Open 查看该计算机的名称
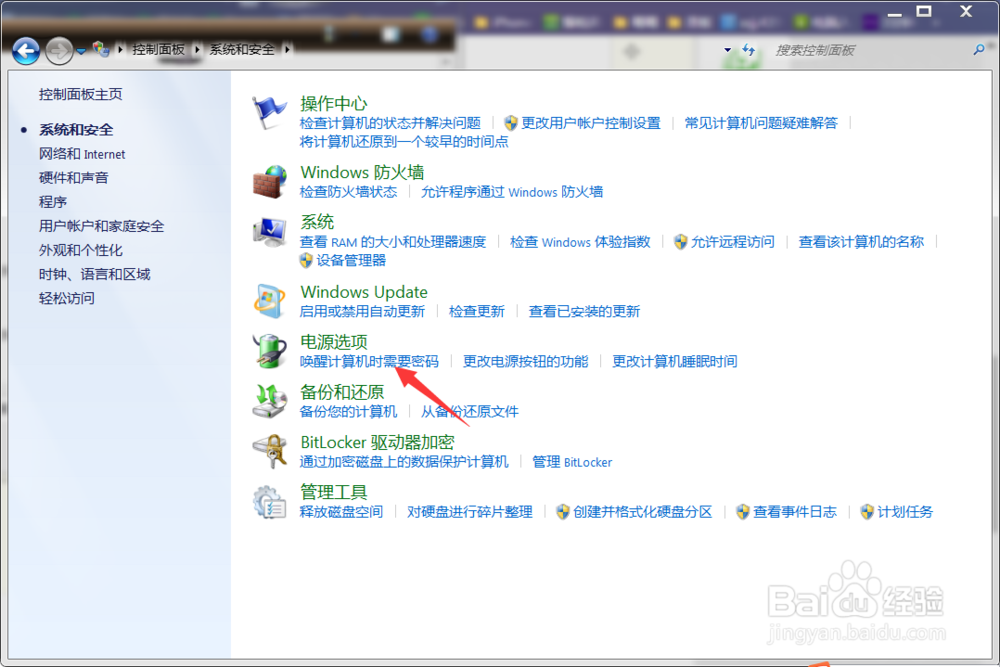 click(x=861, y=242)
